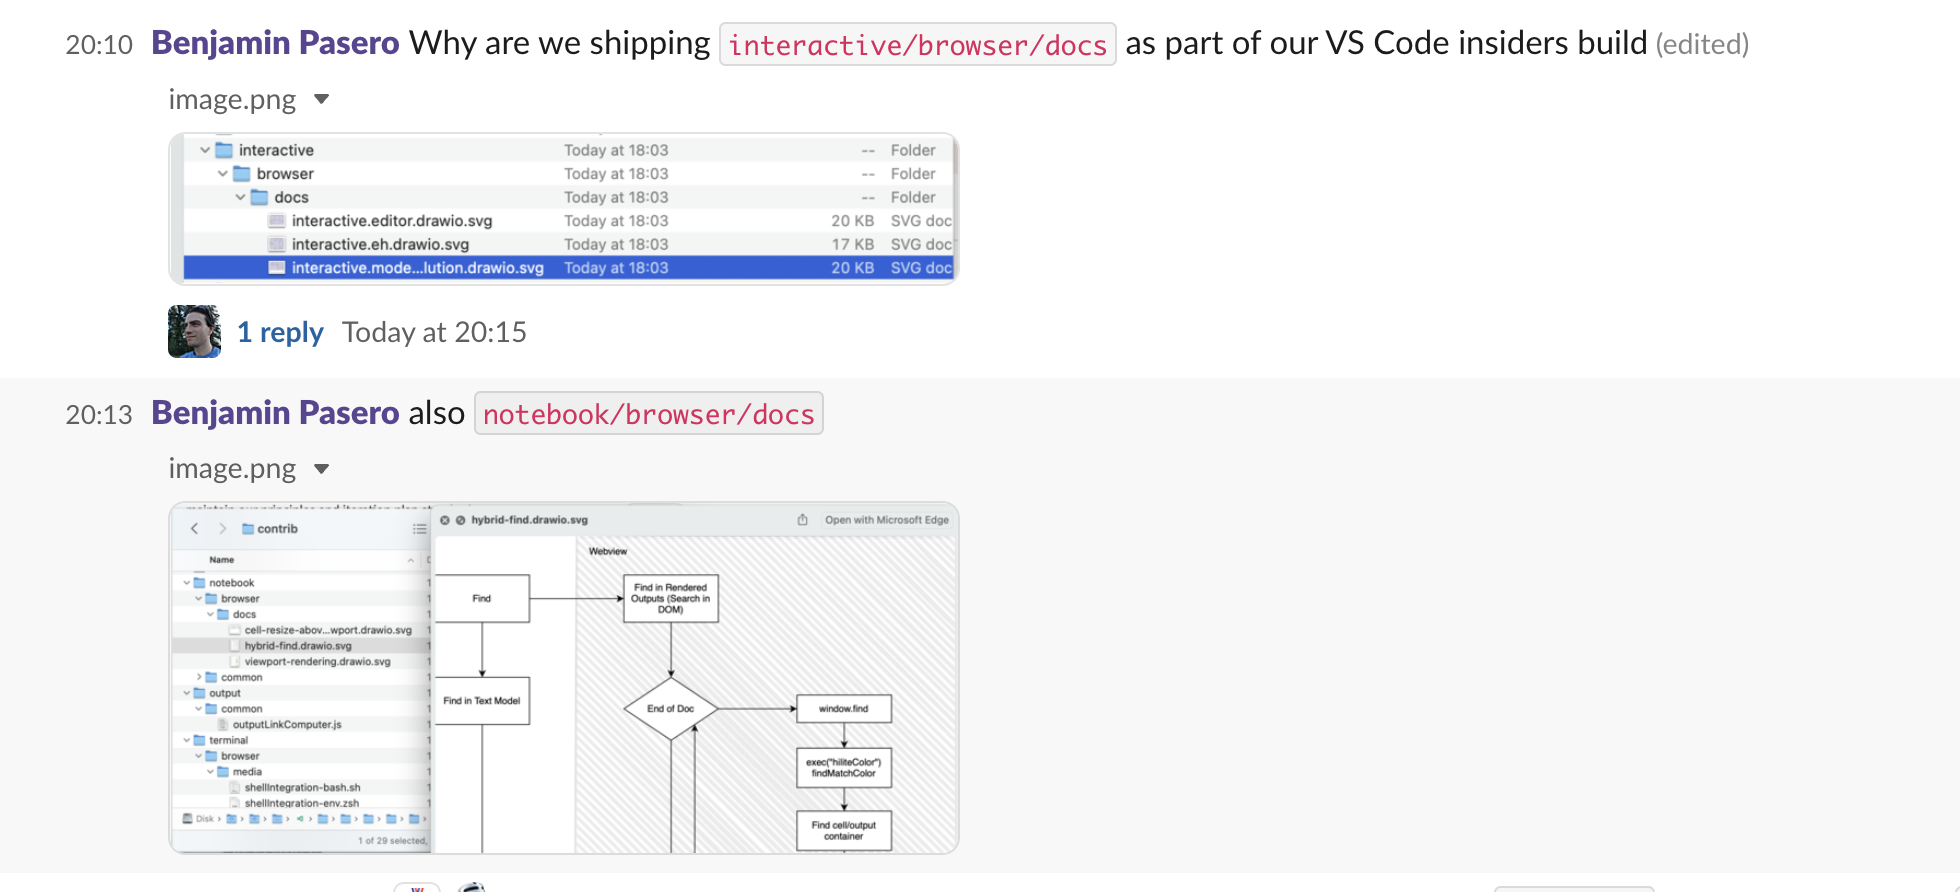1960x892 pixels.
Task: Click the blocked icon beside hybrid-find.drawio.svg title
Action: pos(460,519)
